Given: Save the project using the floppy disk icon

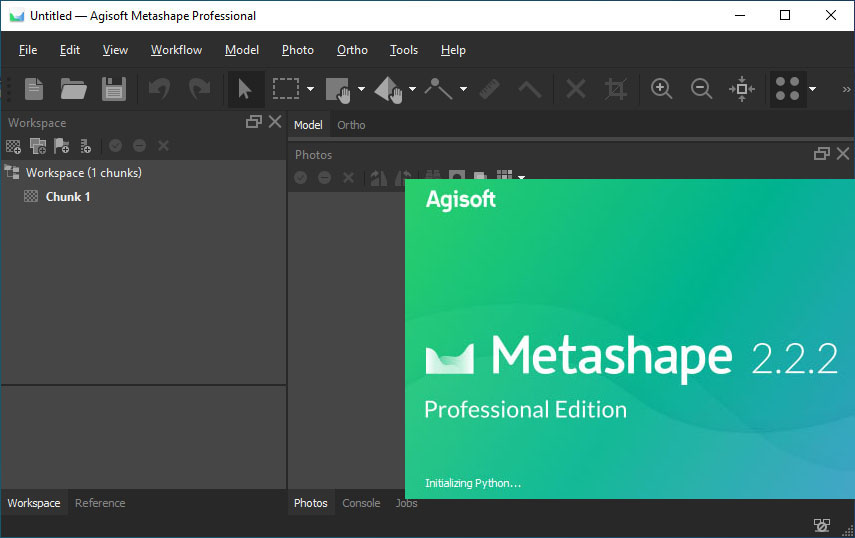Looking at the screenshot, I should click(113, 89).
